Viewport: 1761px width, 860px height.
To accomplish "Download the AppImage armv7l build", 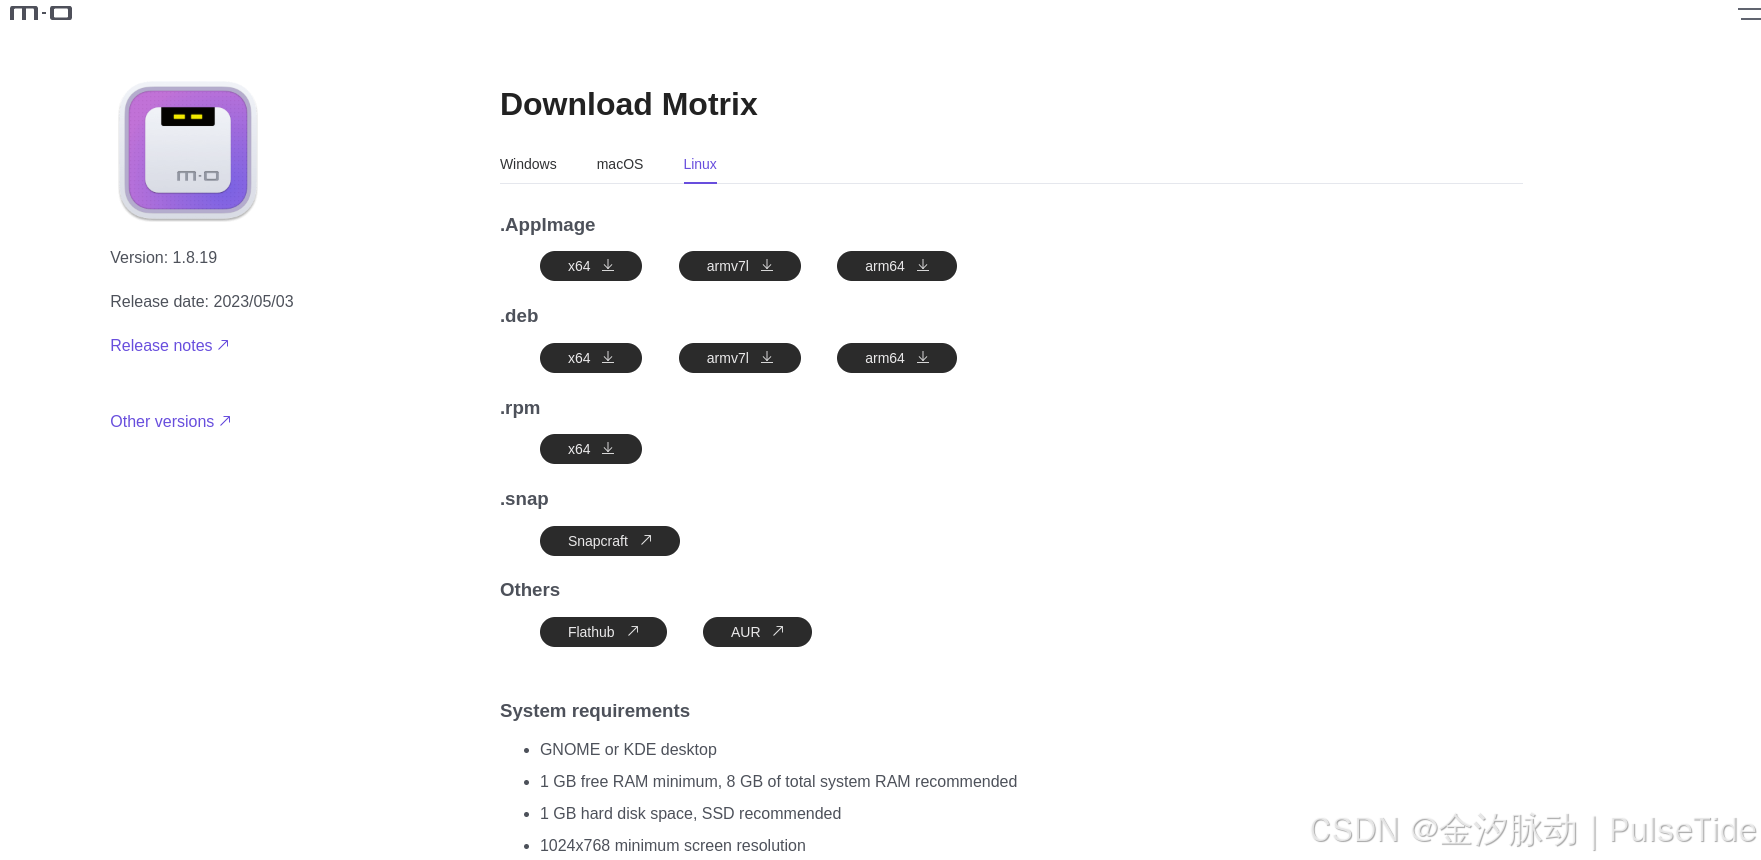I will coord(740,266).
